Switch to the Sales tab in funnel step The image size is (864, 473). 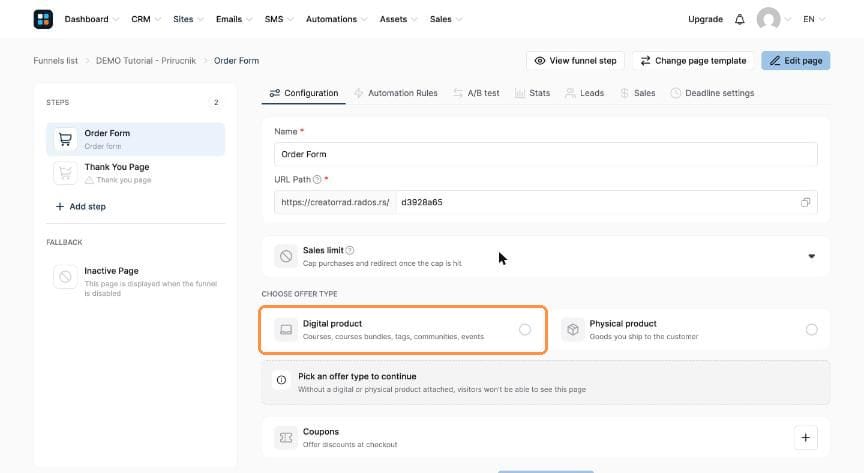pyautogui.click(x=638, y=93)
